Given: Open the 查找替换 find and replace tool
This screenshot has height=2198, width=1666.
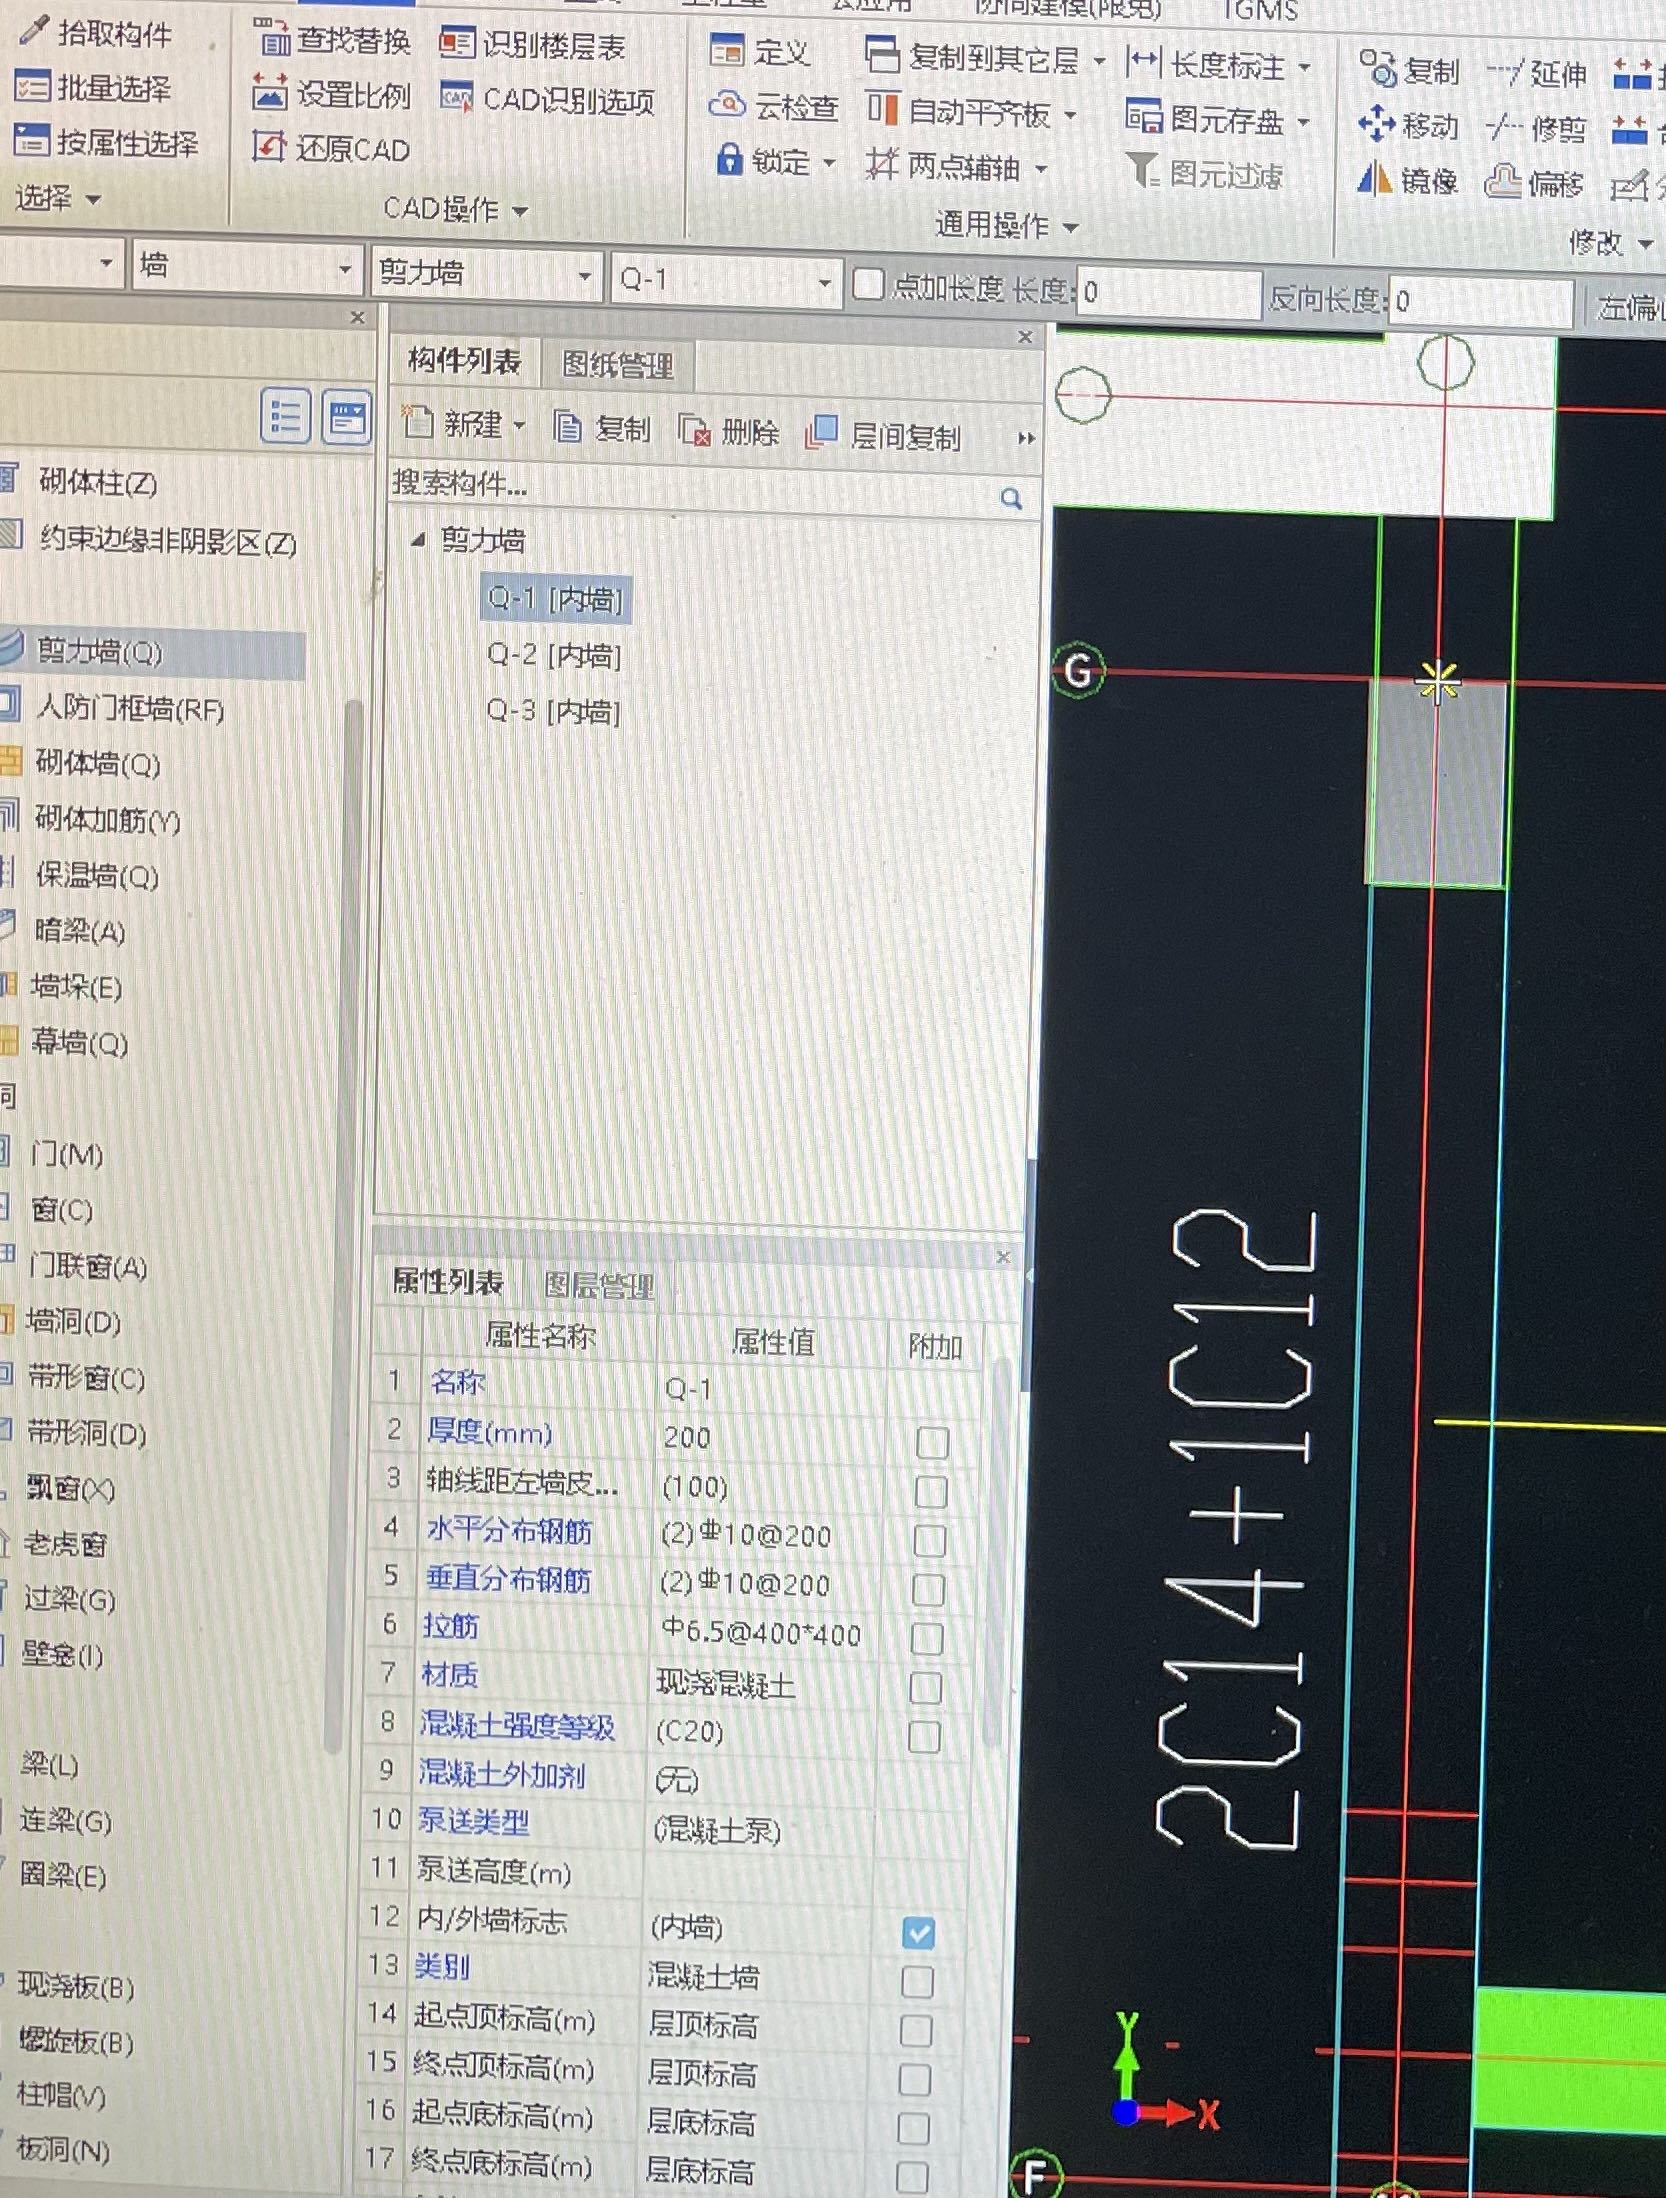Looking at the screenshot, I should tap(332, 40).
